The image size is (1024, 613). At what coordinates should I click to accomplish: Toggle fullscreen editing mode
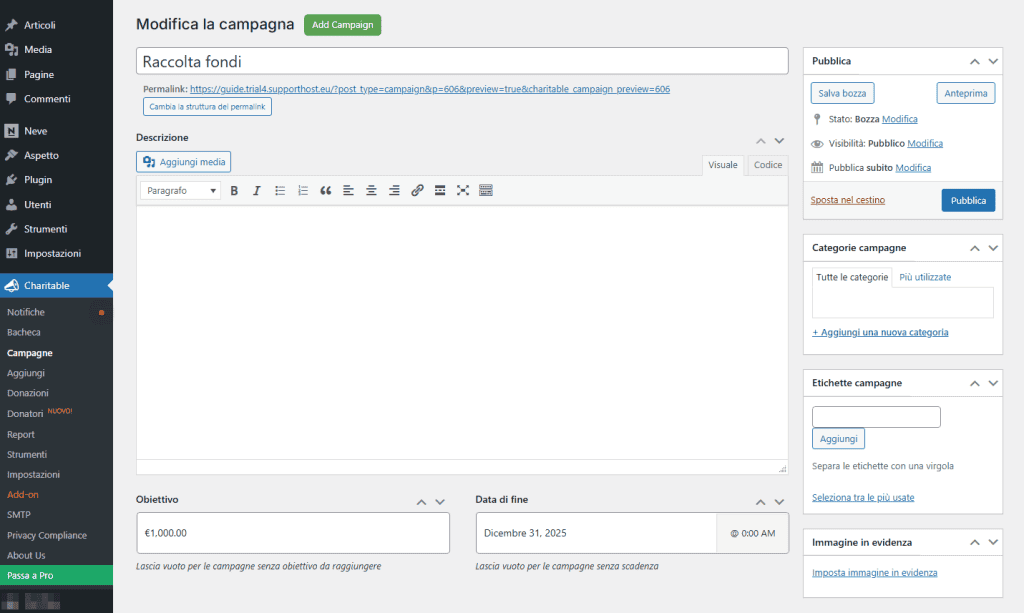click(x=462, y=190)
